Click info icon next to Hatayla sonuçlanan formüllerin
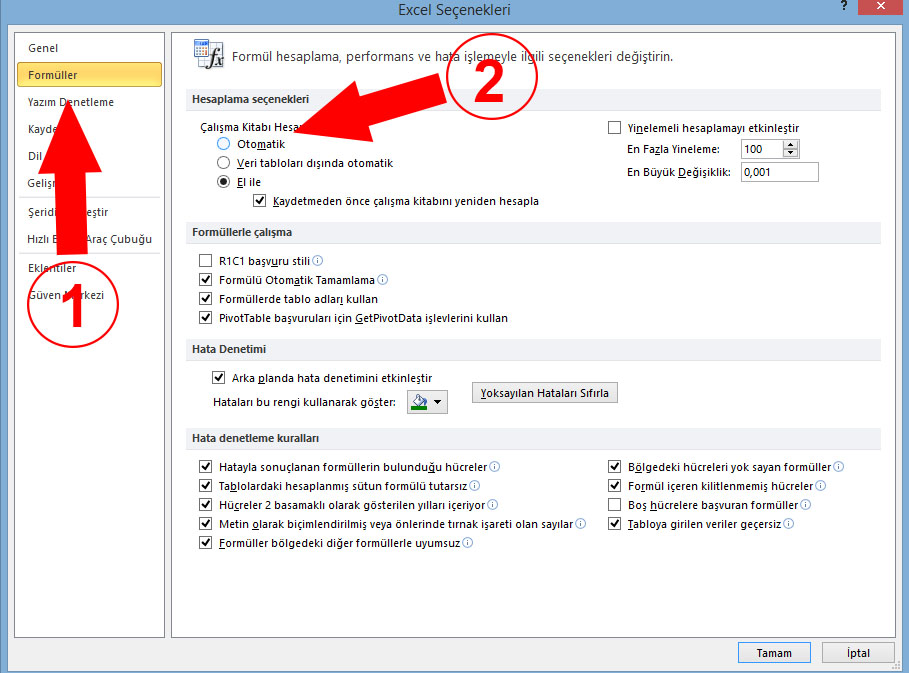Viewport: 909px width, 673px height. coord(495,467)
